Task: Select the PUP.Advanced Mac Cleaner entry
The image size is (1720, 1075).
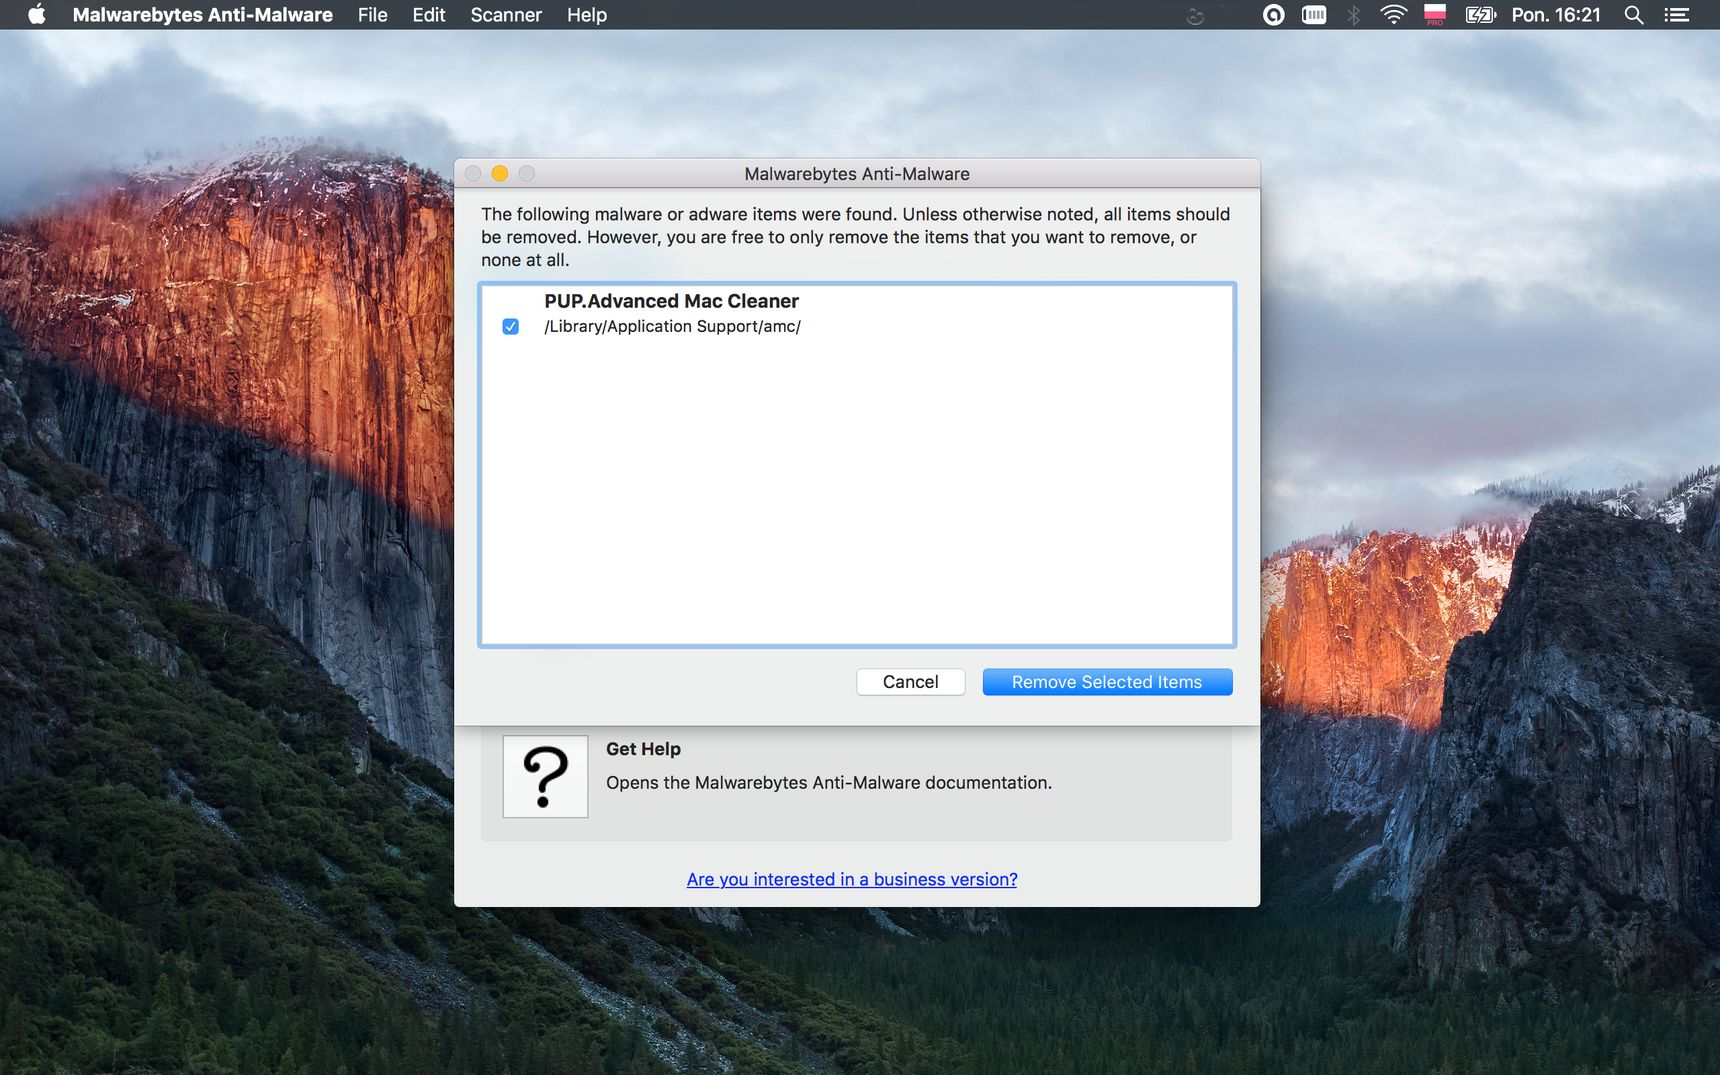Action: (x=671, y=301)
